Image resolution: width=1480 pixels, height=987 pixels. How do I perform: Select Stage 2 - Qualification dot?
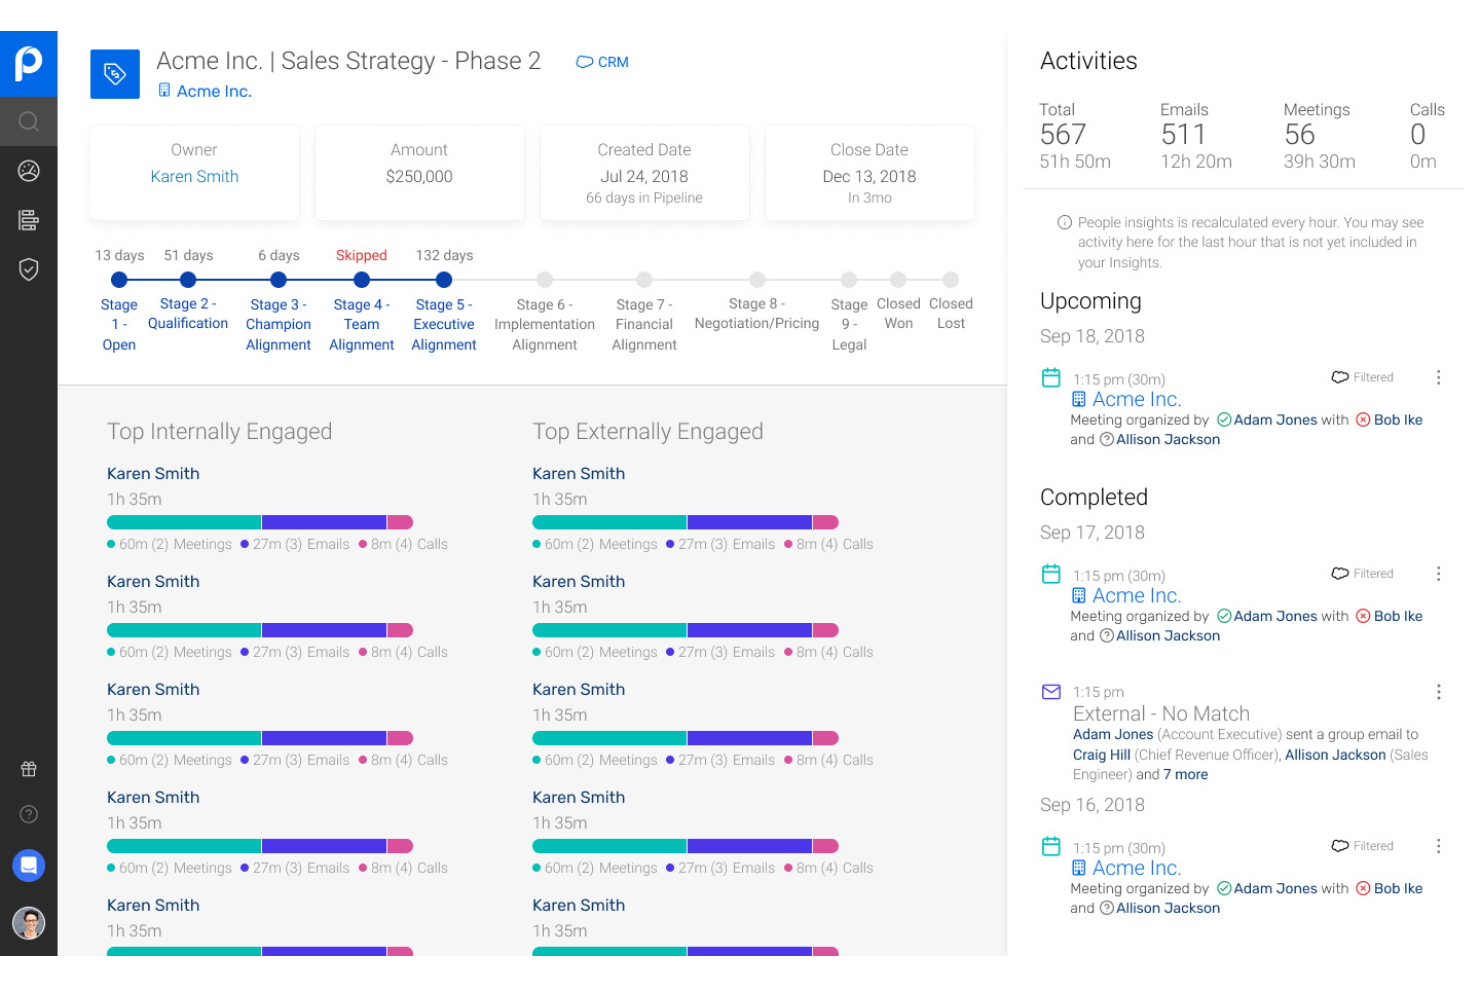(188, 280)
